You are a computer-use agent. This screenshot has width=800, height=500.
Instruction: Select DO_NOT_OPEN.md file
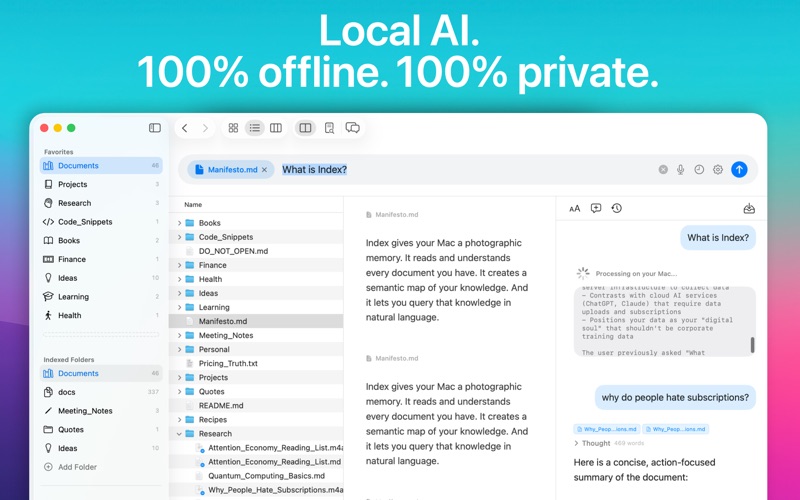(256, 251)
